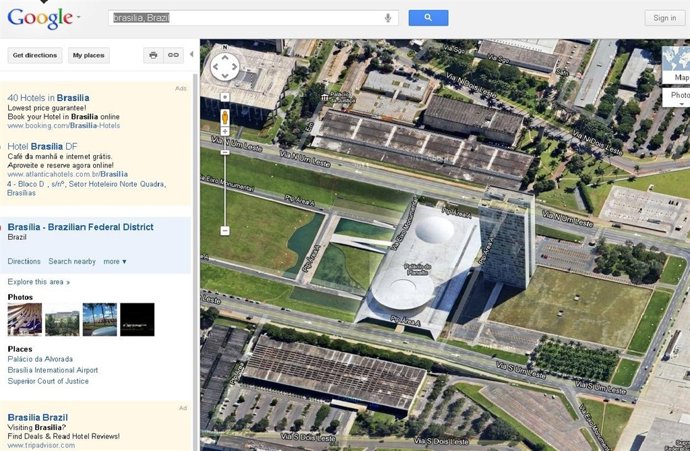Open the 40 Hotels in Brasilia ad
690x451 pixels.
coord(48,98)
